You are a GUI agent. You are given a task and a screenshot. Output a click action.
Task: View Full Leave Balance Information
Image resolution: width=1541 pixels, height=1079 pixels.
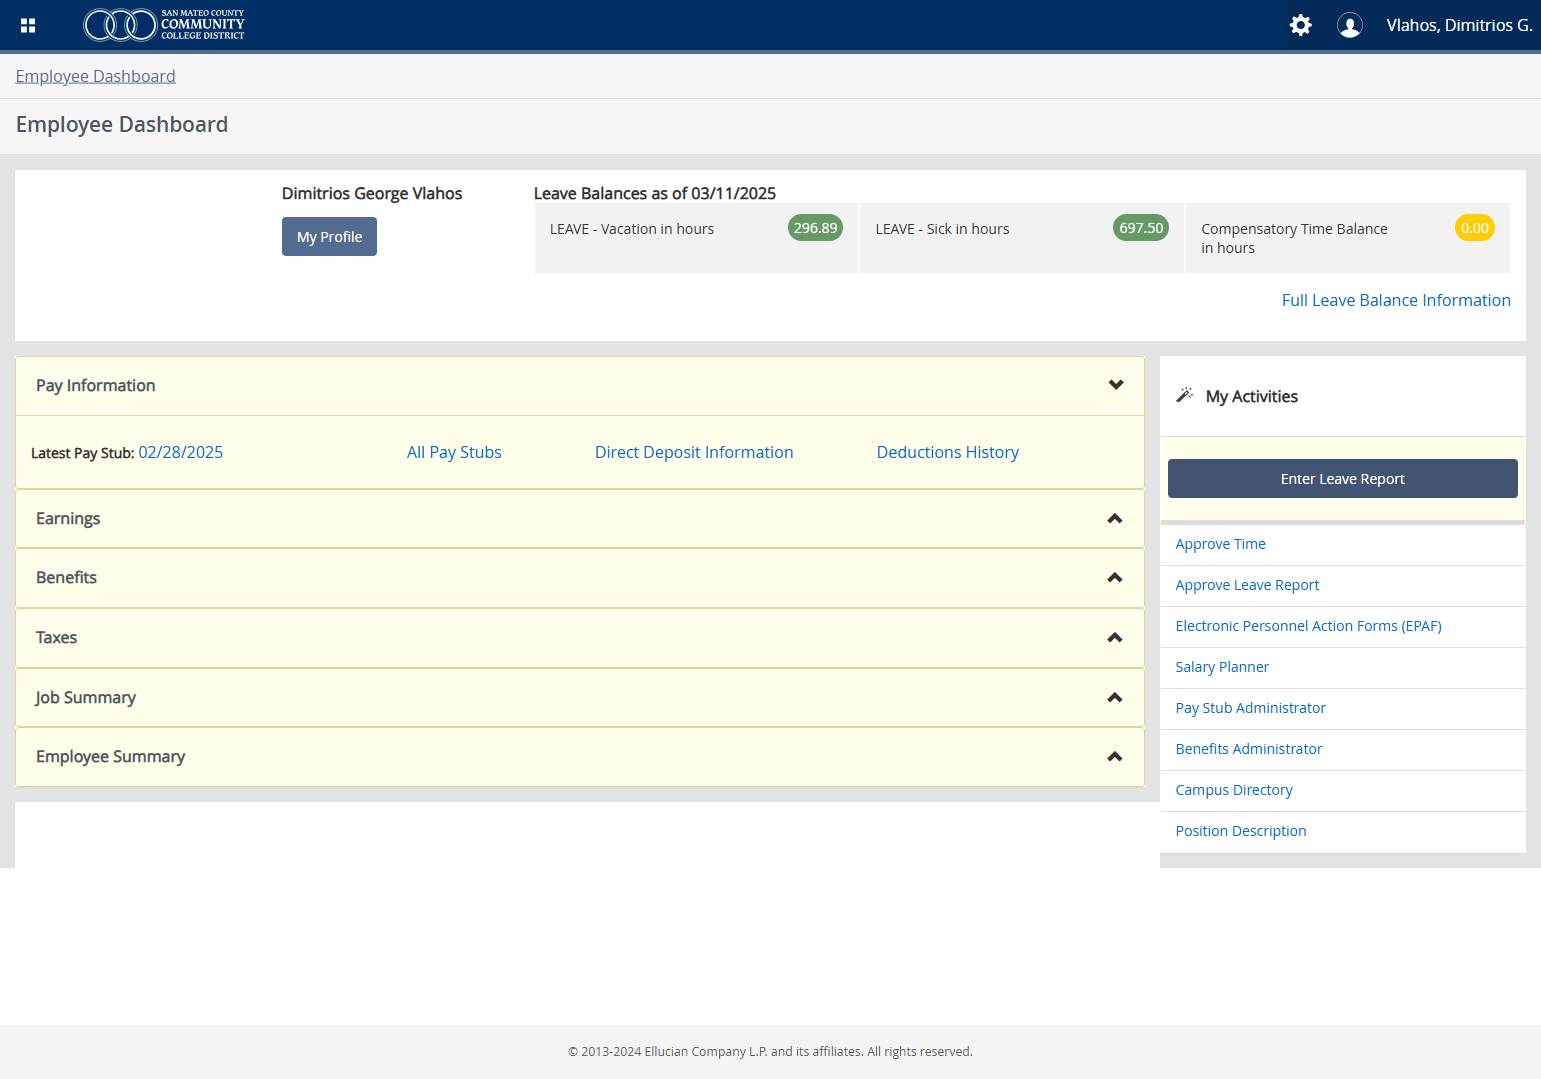tap(1396, 300)
